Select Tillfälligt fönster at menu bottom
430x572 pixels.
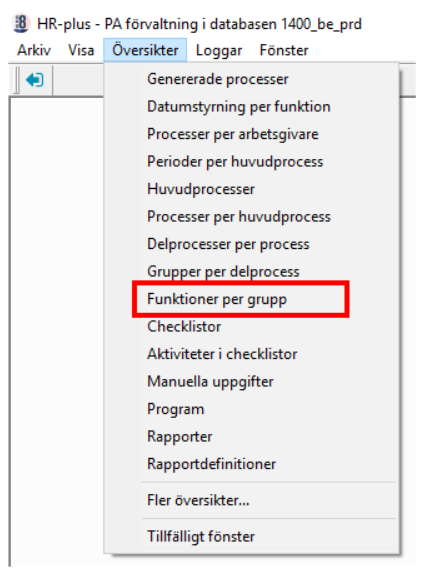[252, 537]
